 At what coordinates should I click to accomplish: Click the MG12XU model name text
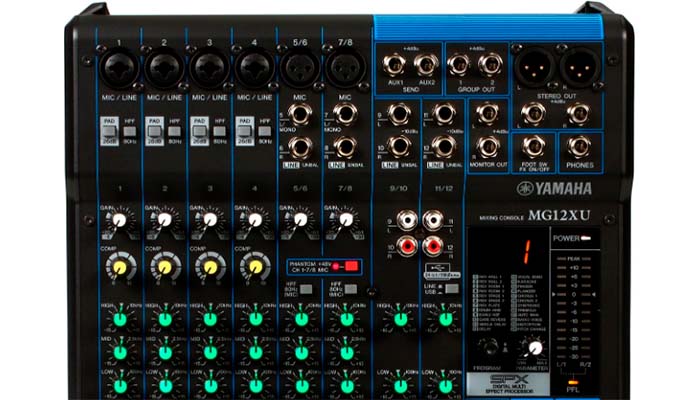click(559, 216)
